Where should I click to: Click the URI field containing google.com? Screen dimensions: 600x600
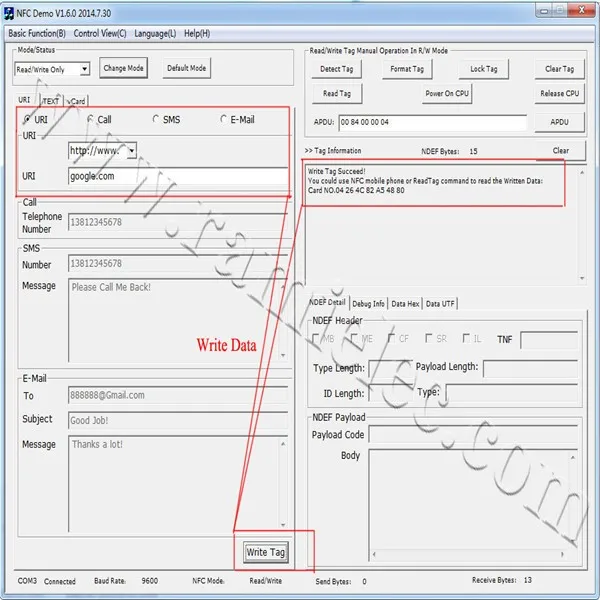tap(177, 177)
